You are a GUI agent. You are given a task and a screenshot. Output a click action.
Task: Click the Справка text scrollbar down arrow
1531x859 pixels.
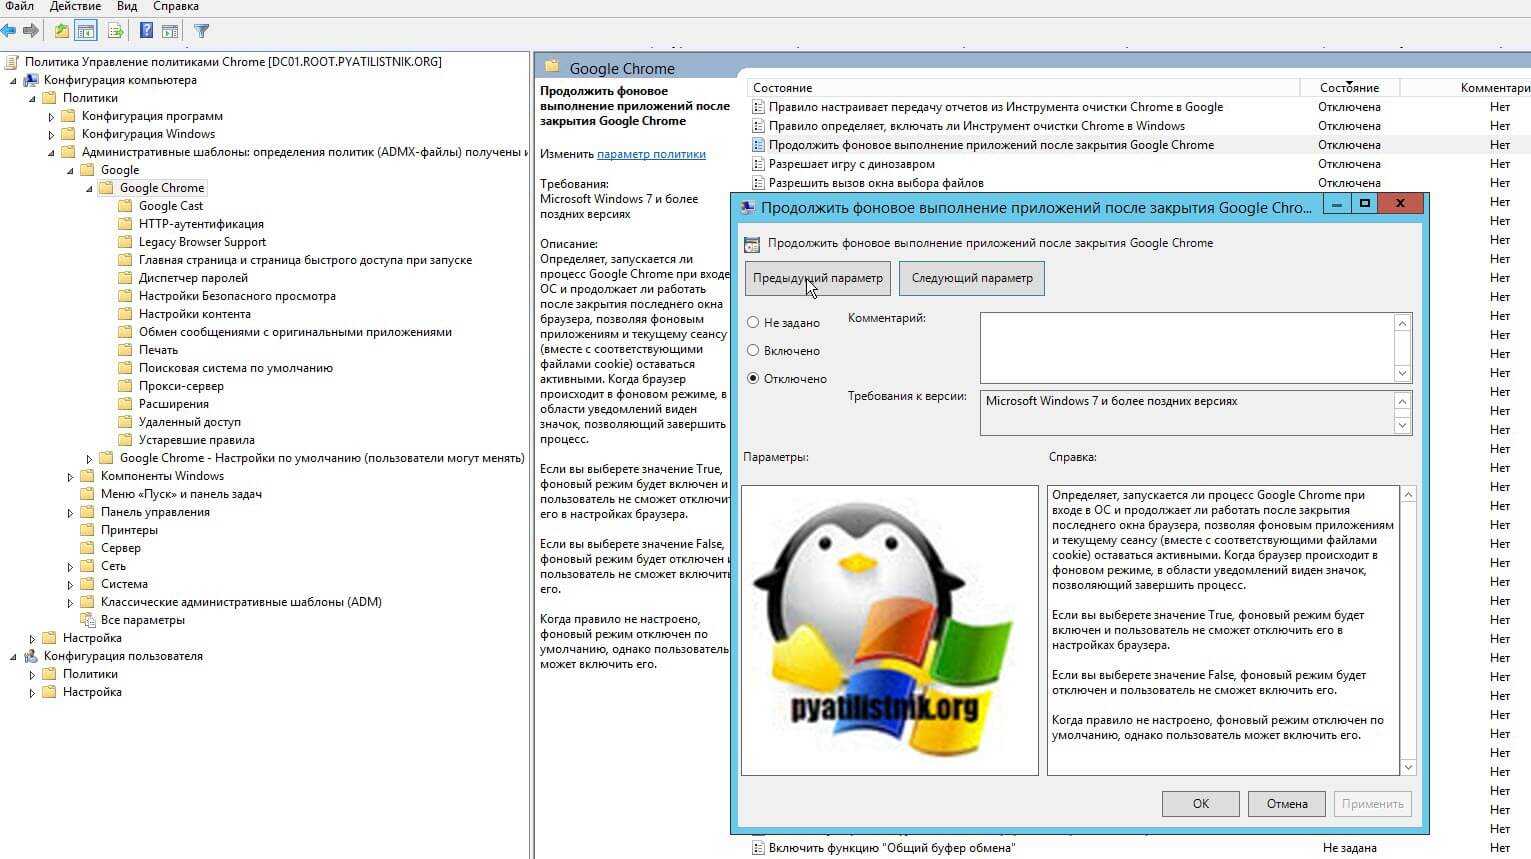click(x=1408, y=768)
